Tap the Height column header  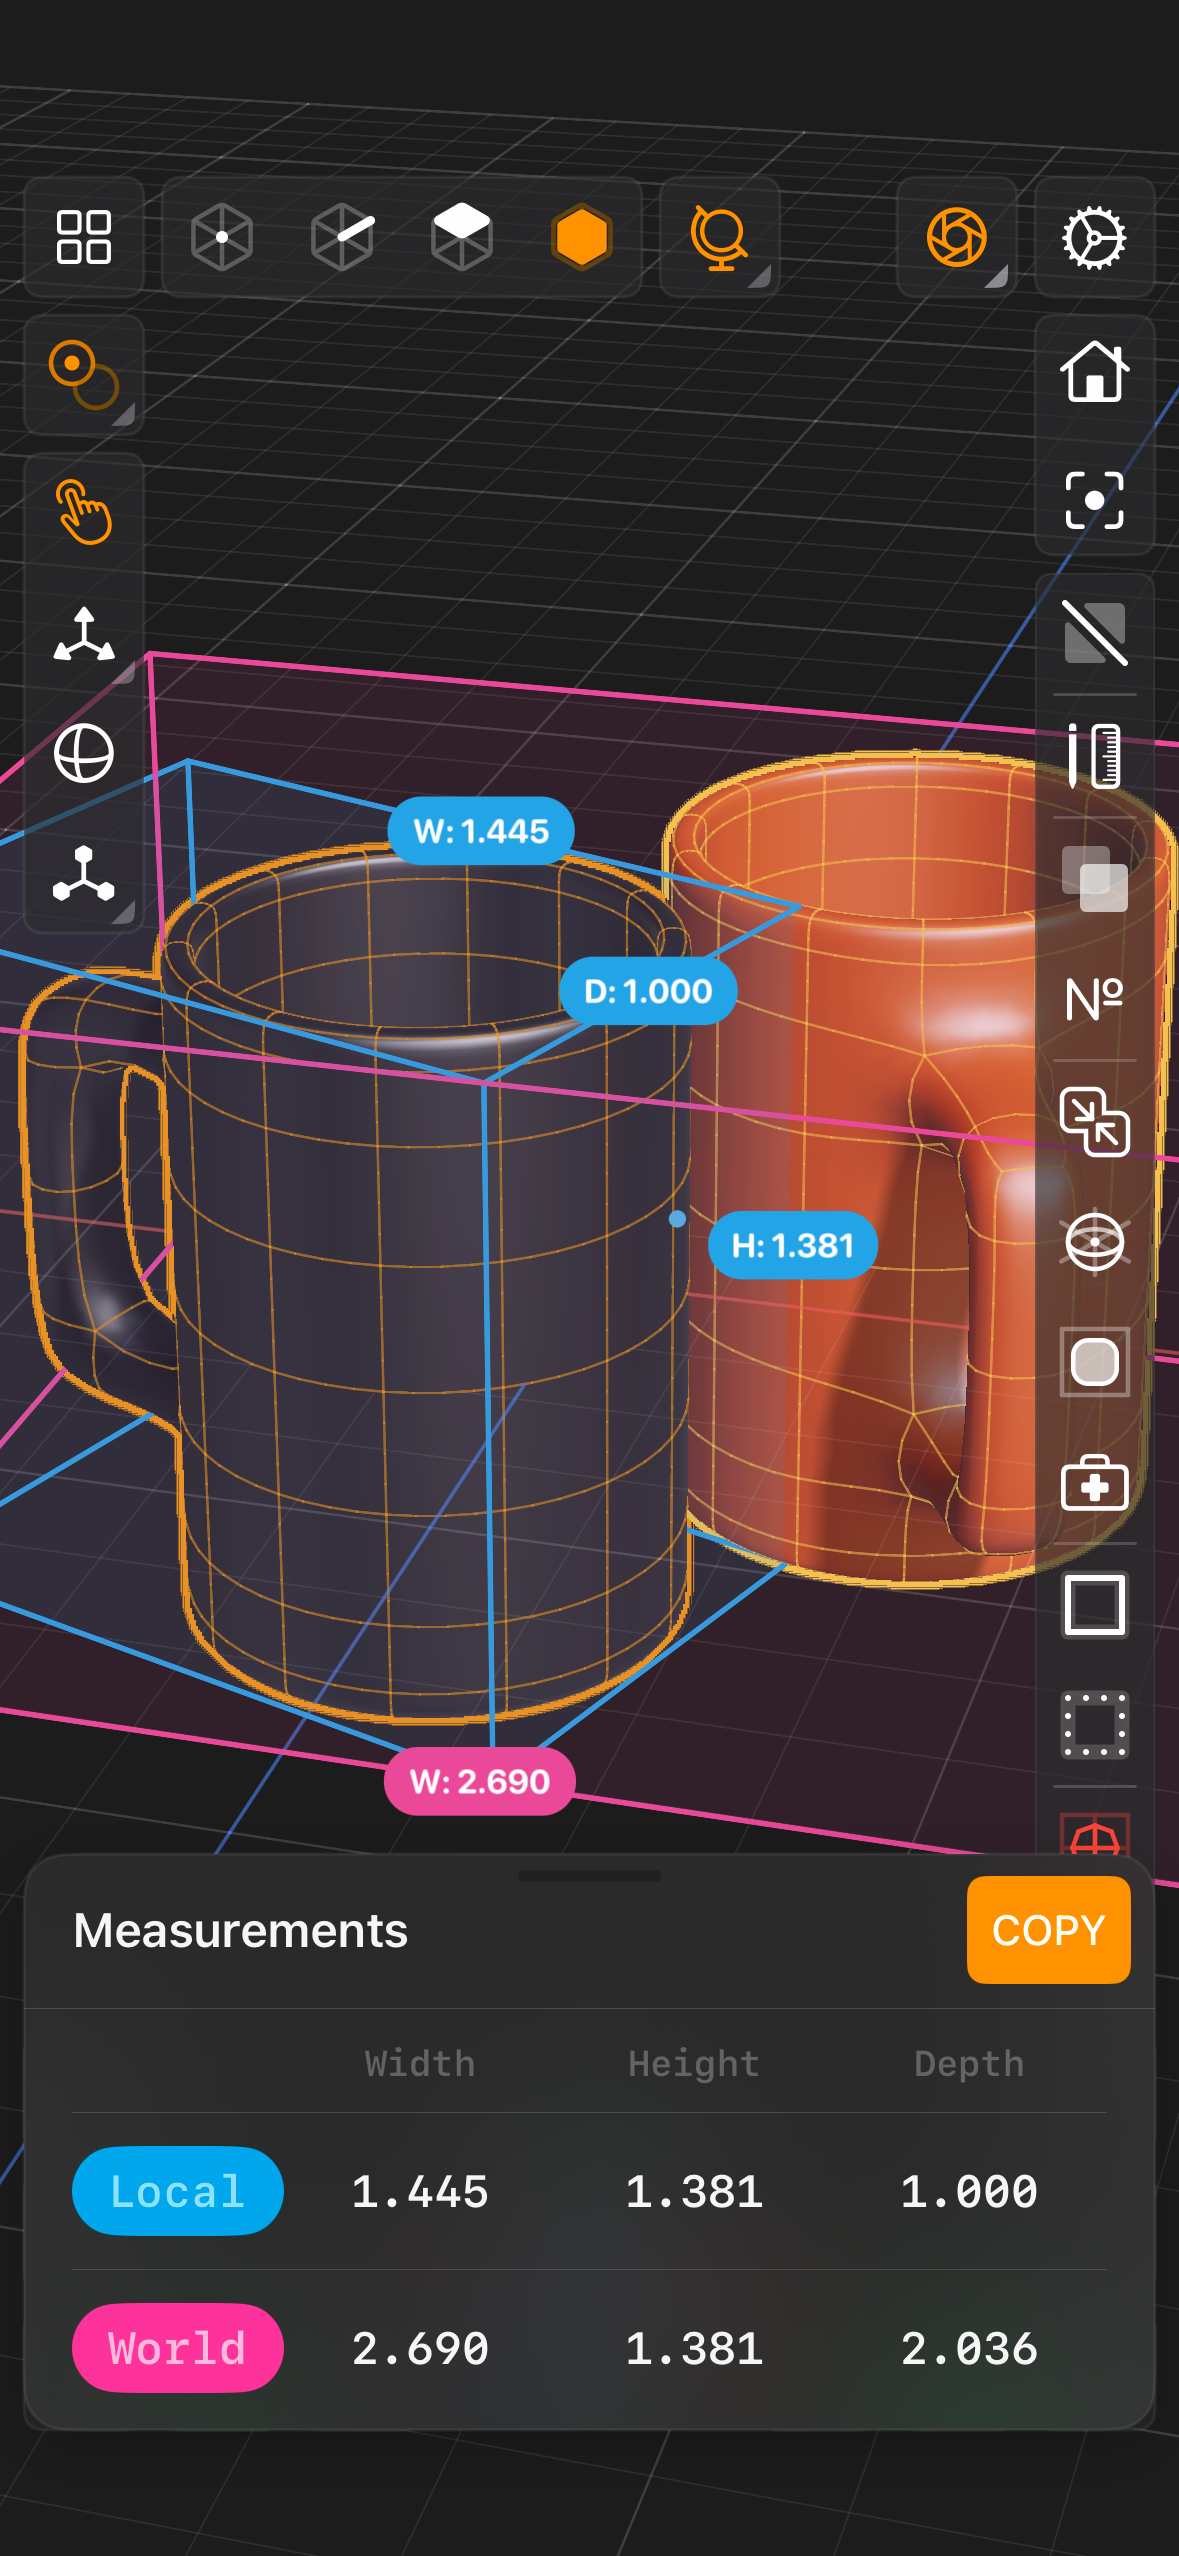tap(694, 2063)
